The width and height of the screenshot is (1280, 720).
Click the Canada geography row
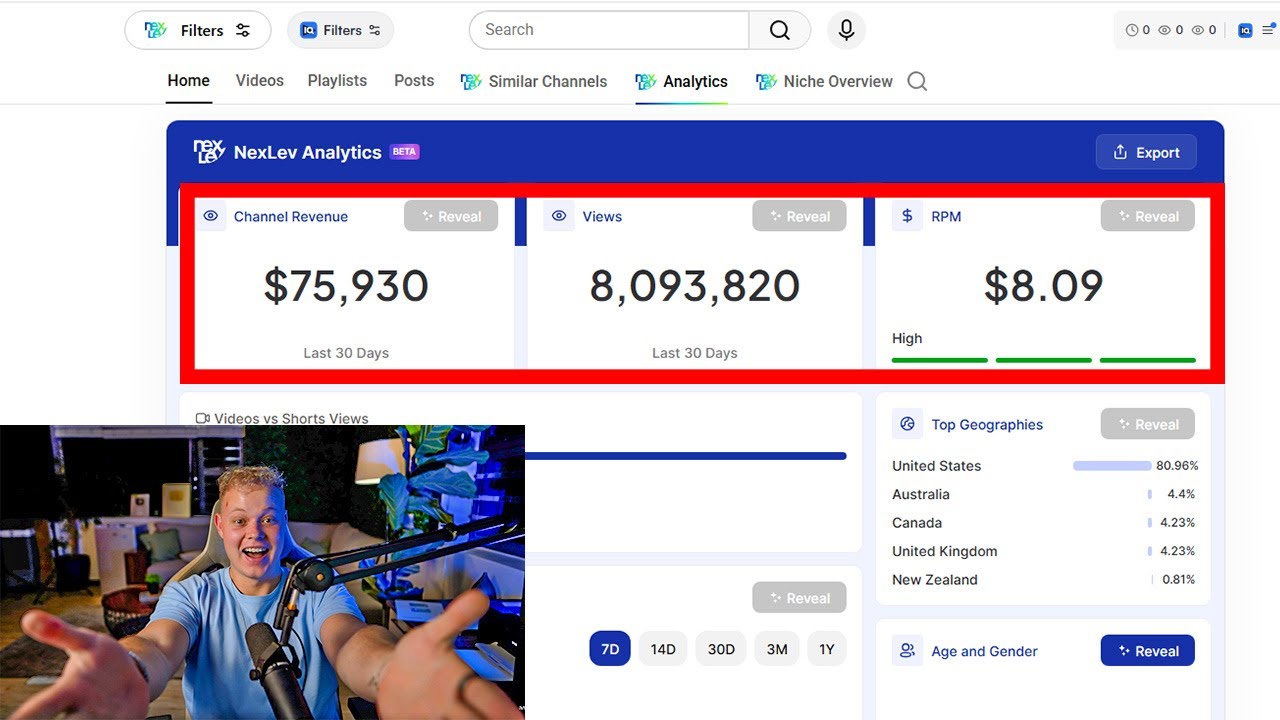(x=1044, y=523)
